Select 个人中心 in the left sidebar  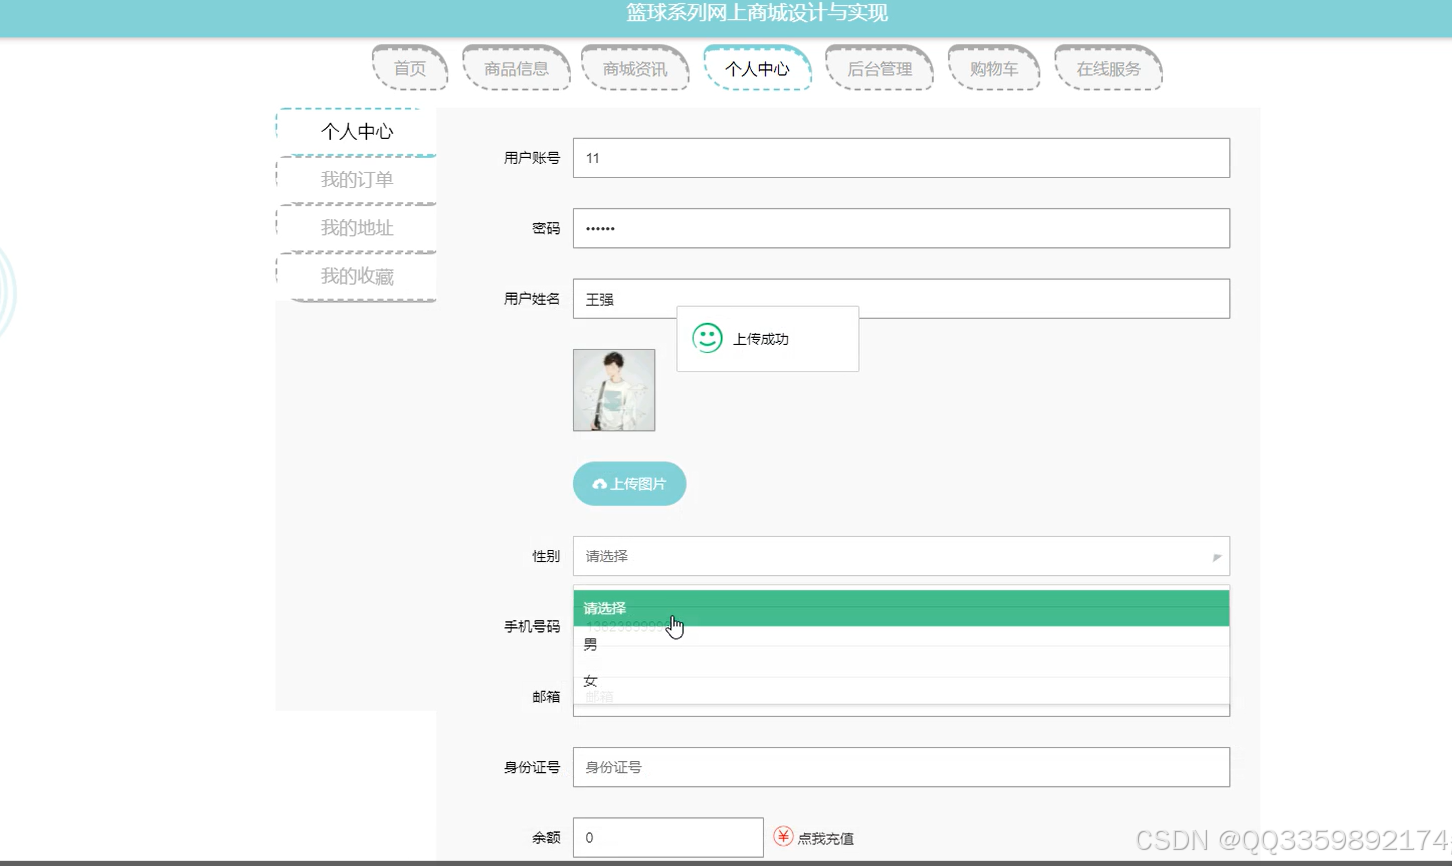(x=357, y=132)
